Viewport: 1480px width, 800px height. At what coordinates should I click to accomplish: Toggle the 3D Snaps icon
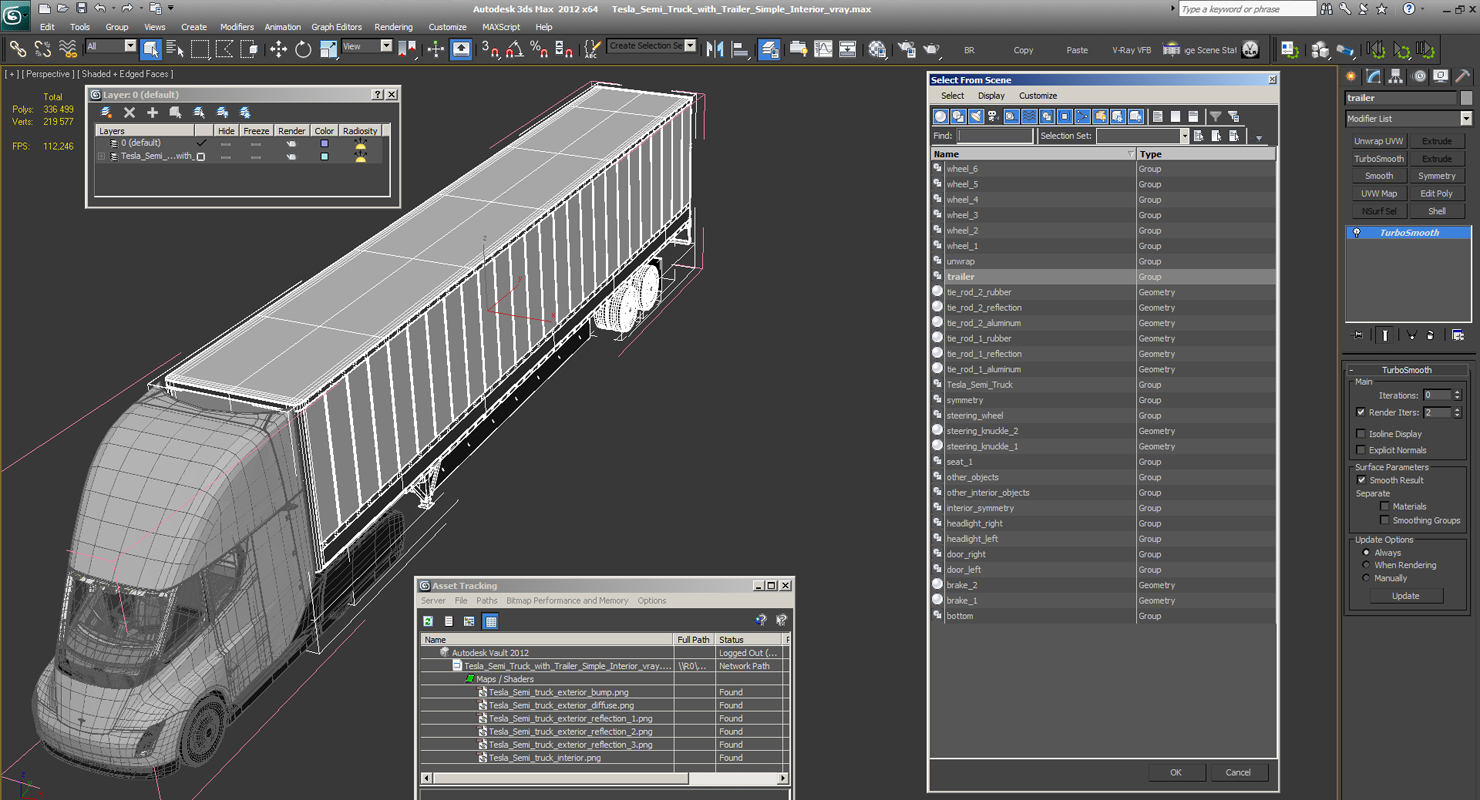(490, 48)
